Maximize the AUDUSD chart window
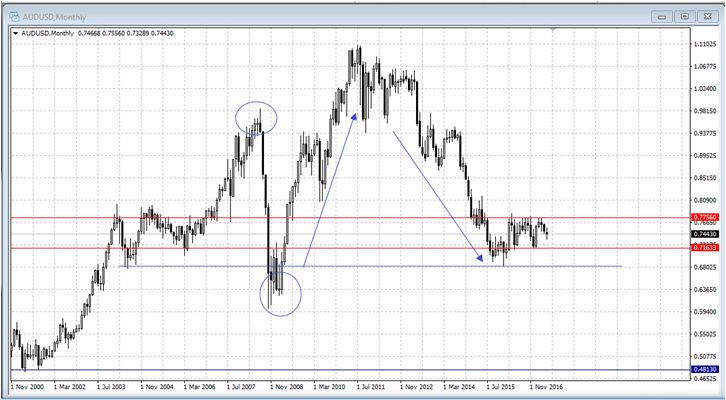The image size is (726, 400). coord(684,16)
